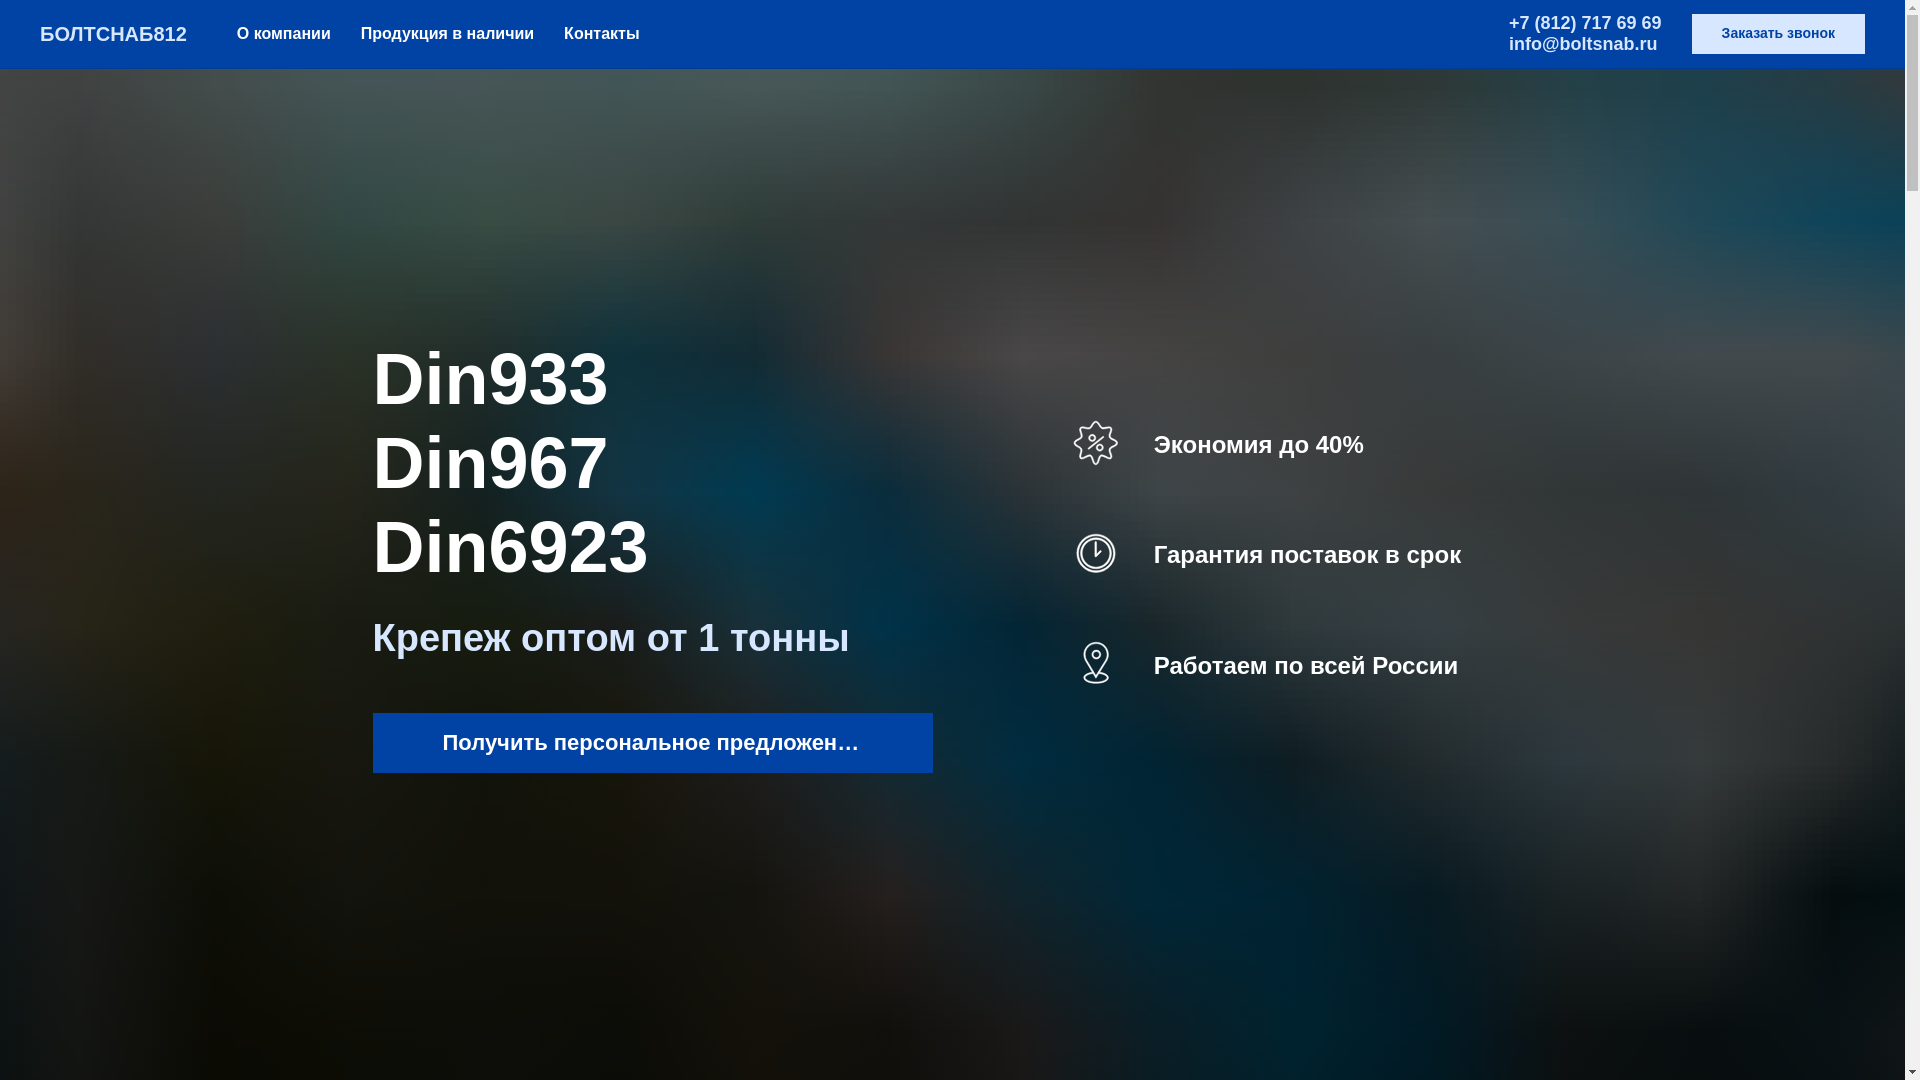The image size is (1920, 1080).
Task: Click the info@boltsnab.ru email link
Action: coord(1583,44)
